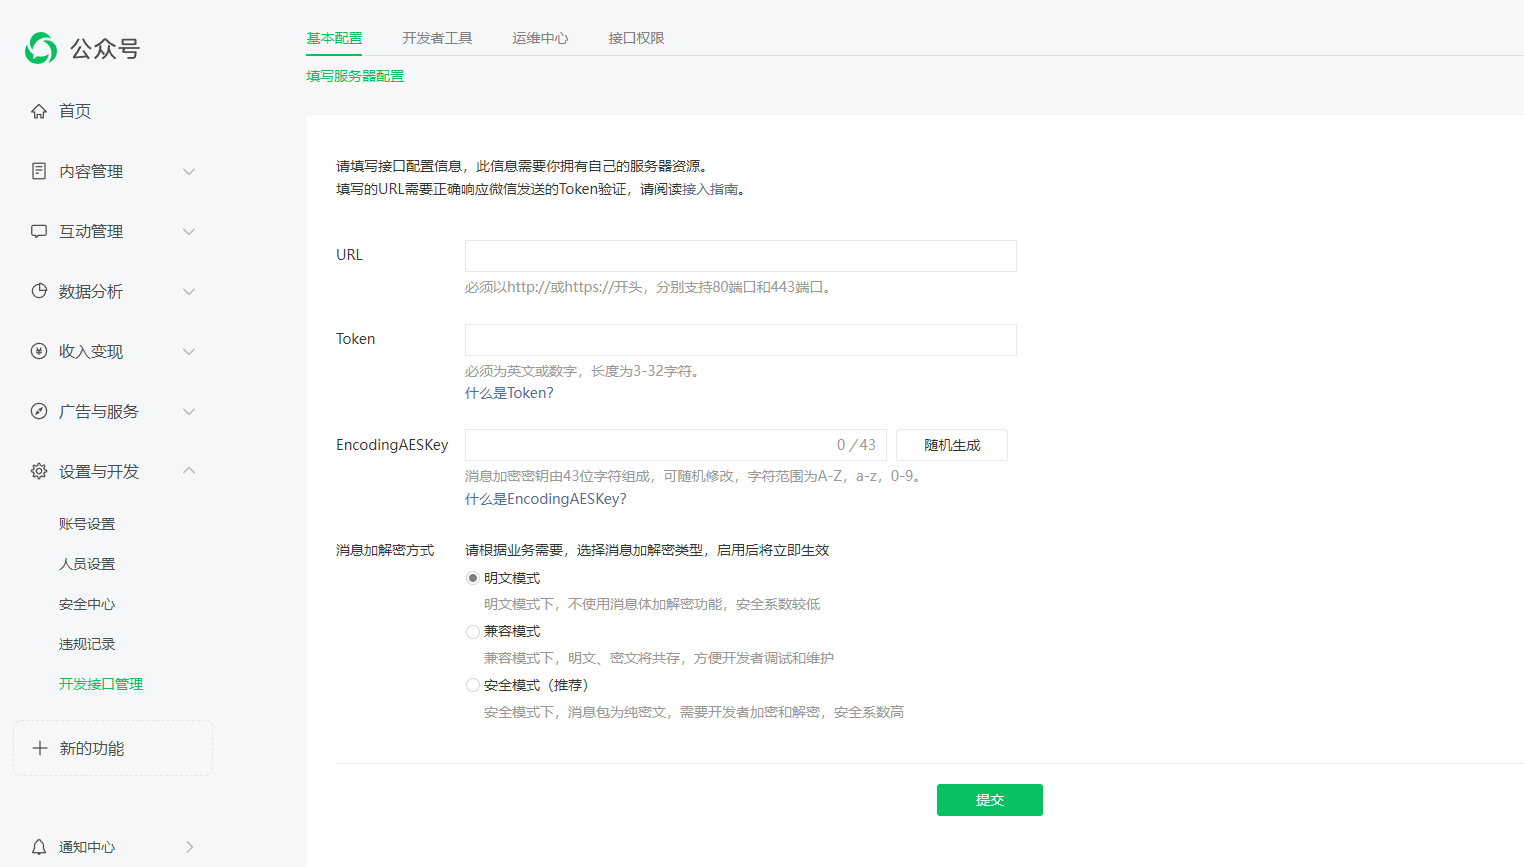Expand the 数据分析 chevron
Screen dimensions: 1524x867
(189, 292)
